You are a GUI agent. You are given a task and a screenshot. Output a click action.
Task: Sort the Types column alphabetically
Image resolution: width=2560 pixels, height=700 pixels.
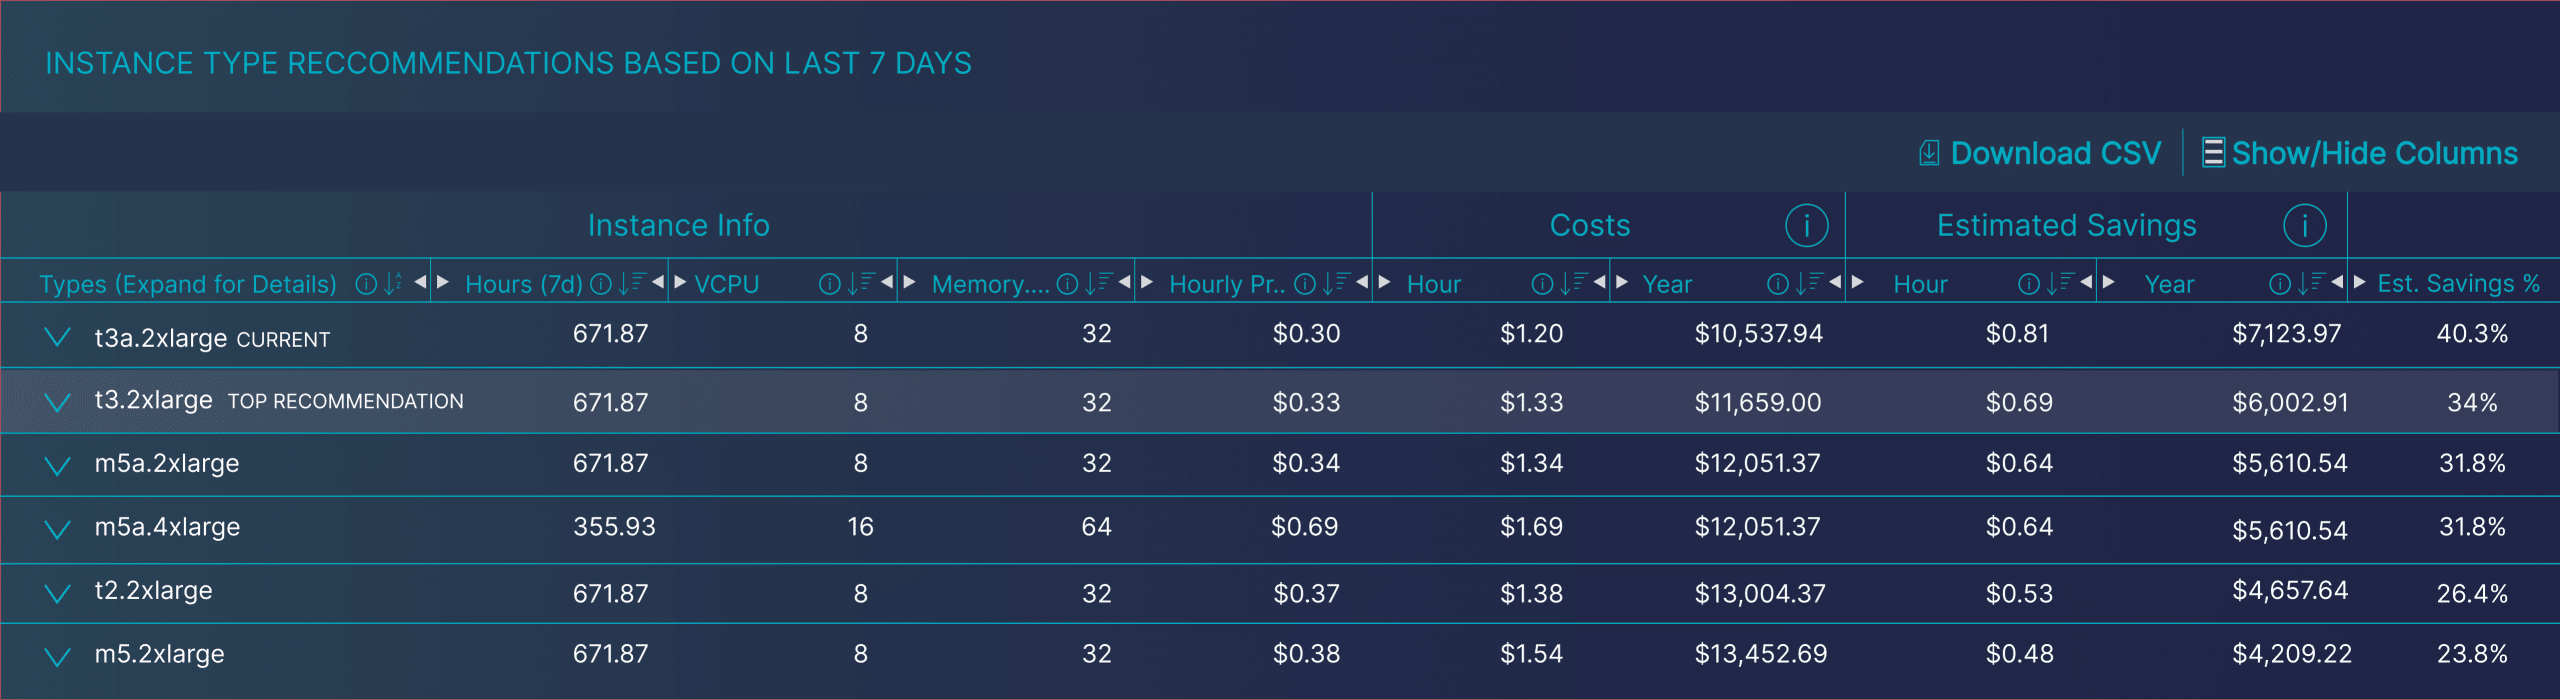393,284
